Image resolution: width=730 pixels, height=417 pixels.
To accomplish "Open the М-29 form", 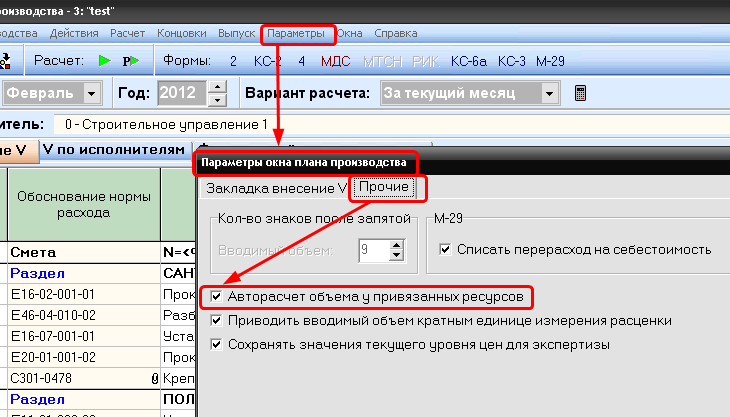I will [x=550, y=61].
